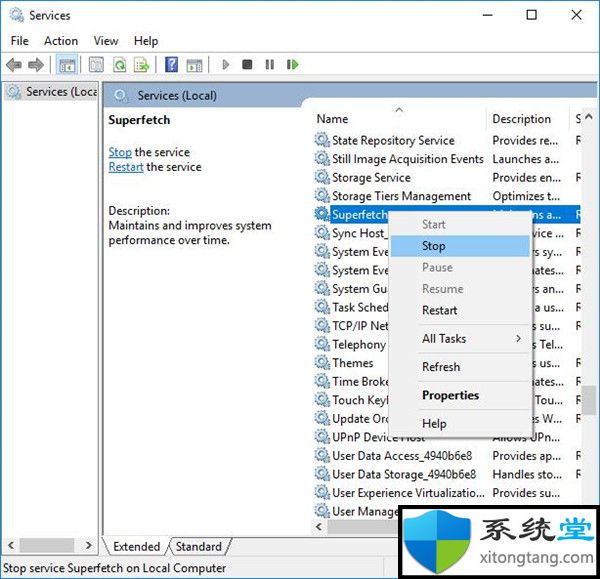The image size is (600, 579).
Task: Click gear icon of Storage Service
Action: pyautogui.click(x=322, y=177)
